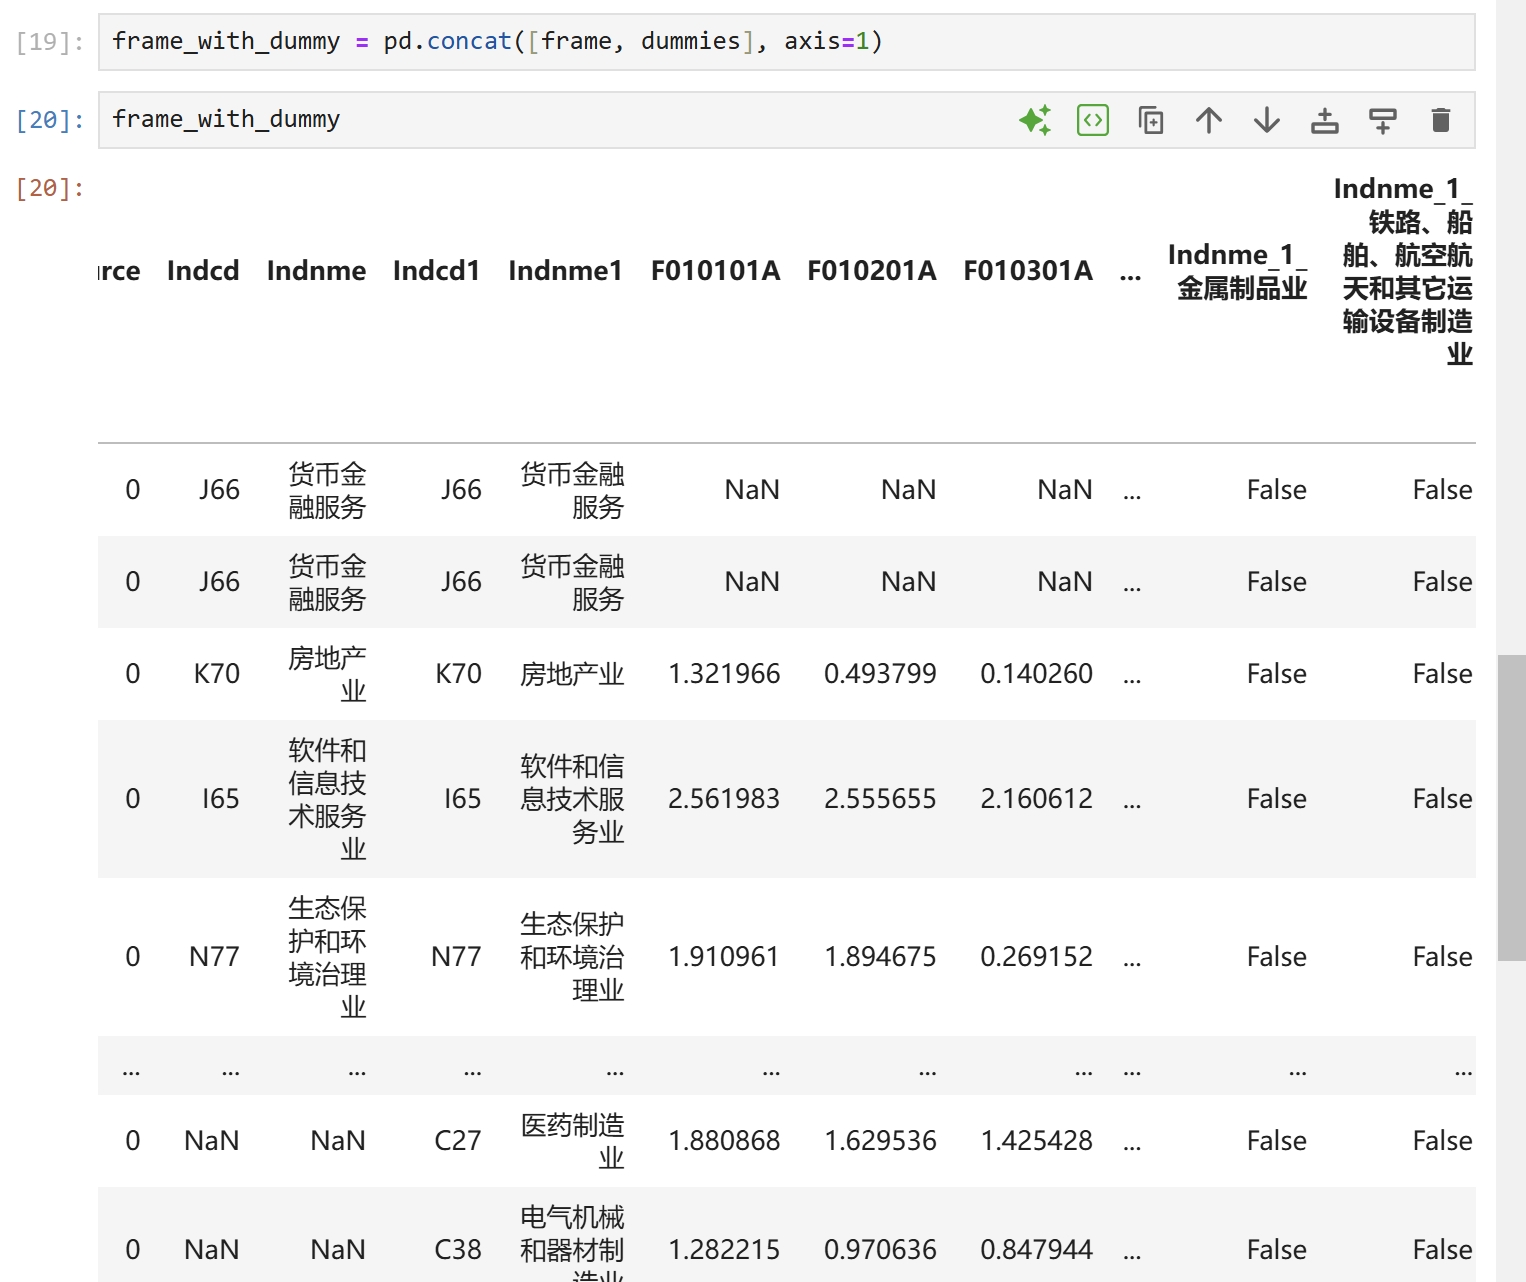
Task: Click the green code brackets icon
Action: pos(1093,120)
